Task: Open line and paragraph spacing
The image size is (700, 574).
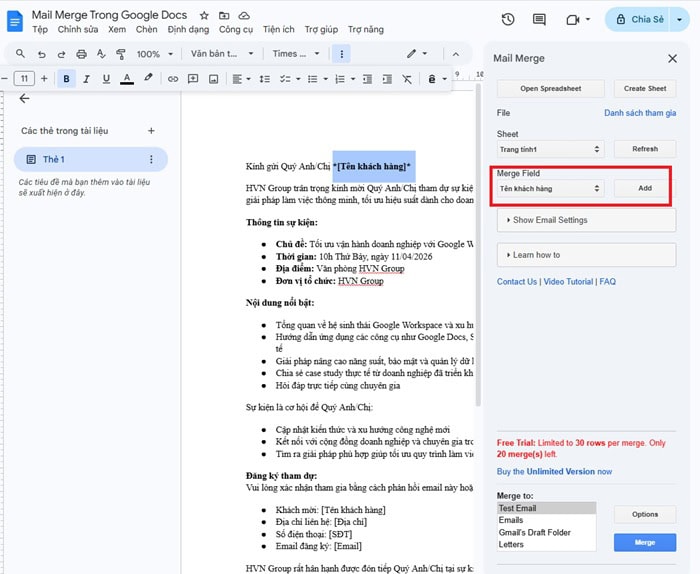Action: tap(265, 79)
